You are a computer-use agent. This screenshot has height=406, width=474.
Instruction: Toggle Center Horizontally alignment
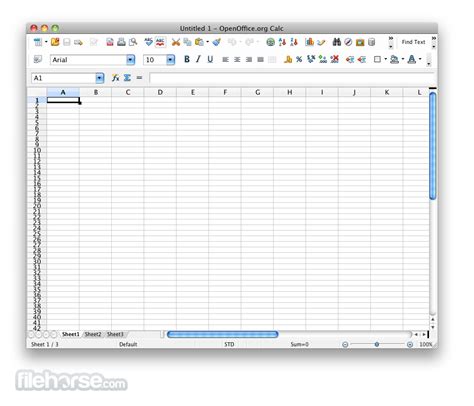pos(237,60)
